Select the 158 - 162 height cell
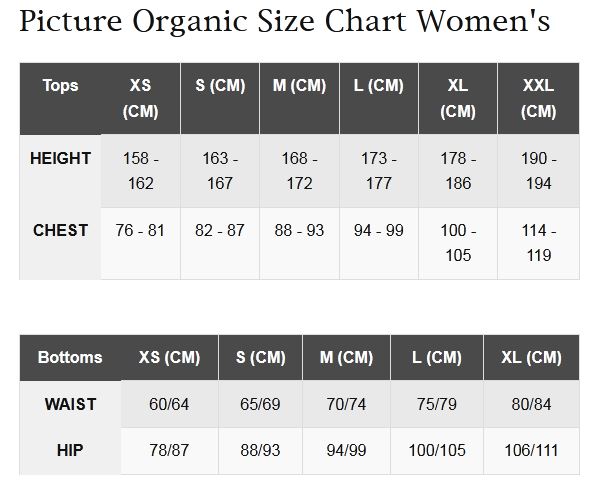 click(x=140, y=171)
